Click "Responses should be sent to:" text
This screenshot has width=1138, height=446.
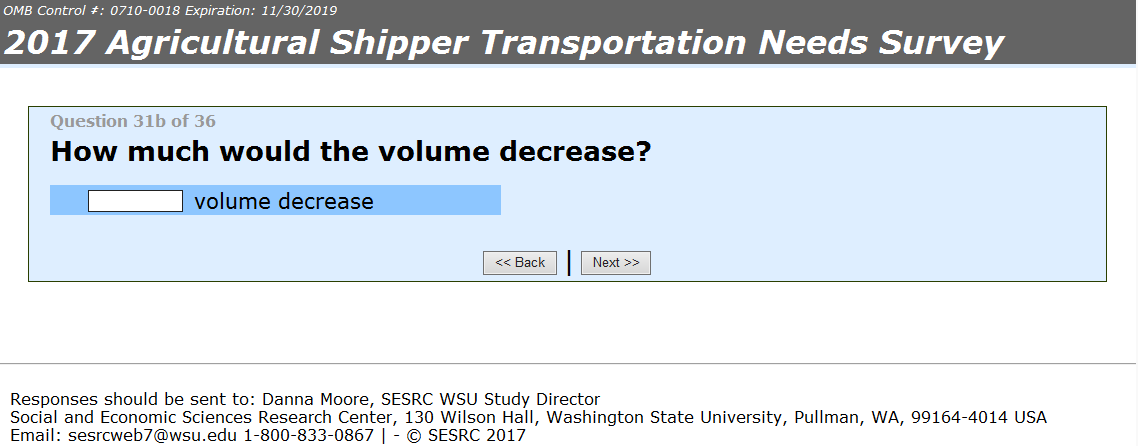click(132, 399)
